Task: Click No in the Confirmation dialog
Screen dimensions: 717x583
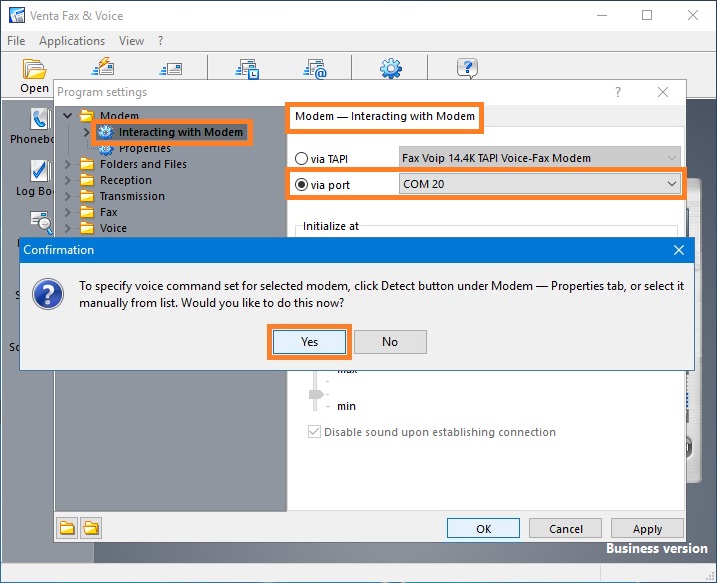Action: click(x=390, y=342)
